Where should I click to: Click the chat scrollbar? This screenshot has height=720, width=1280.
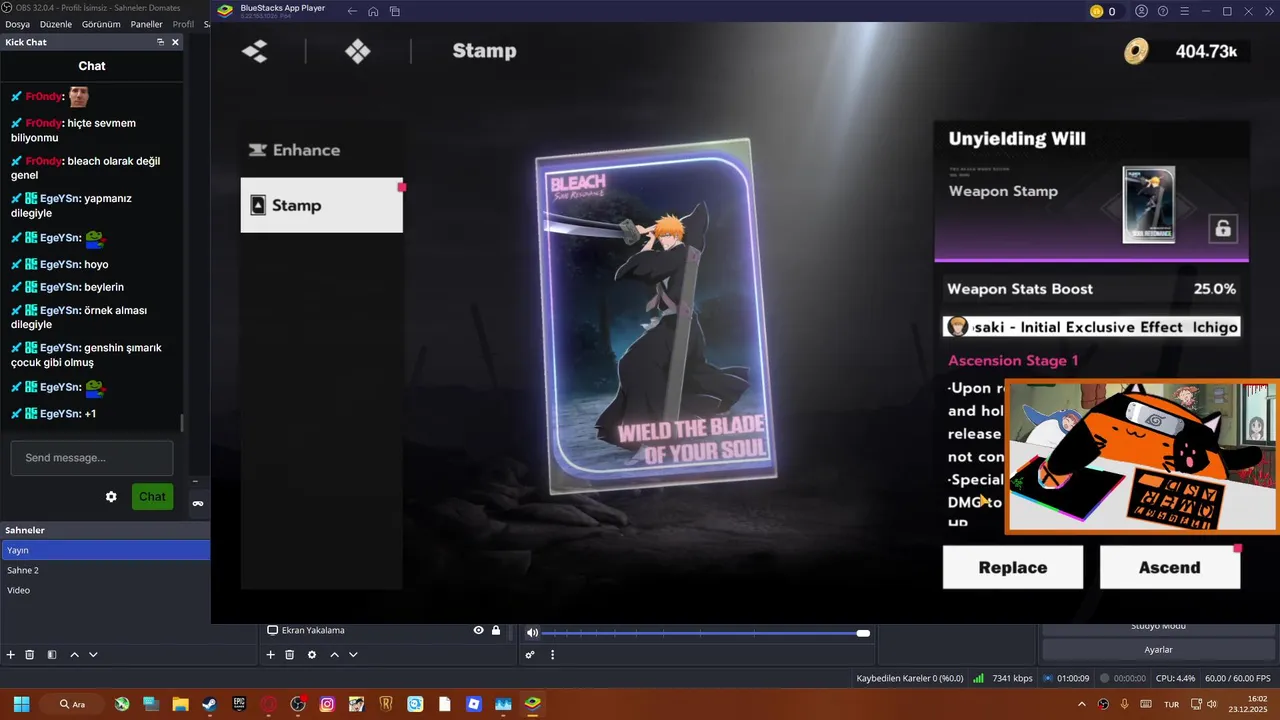[x=181, y=423]
